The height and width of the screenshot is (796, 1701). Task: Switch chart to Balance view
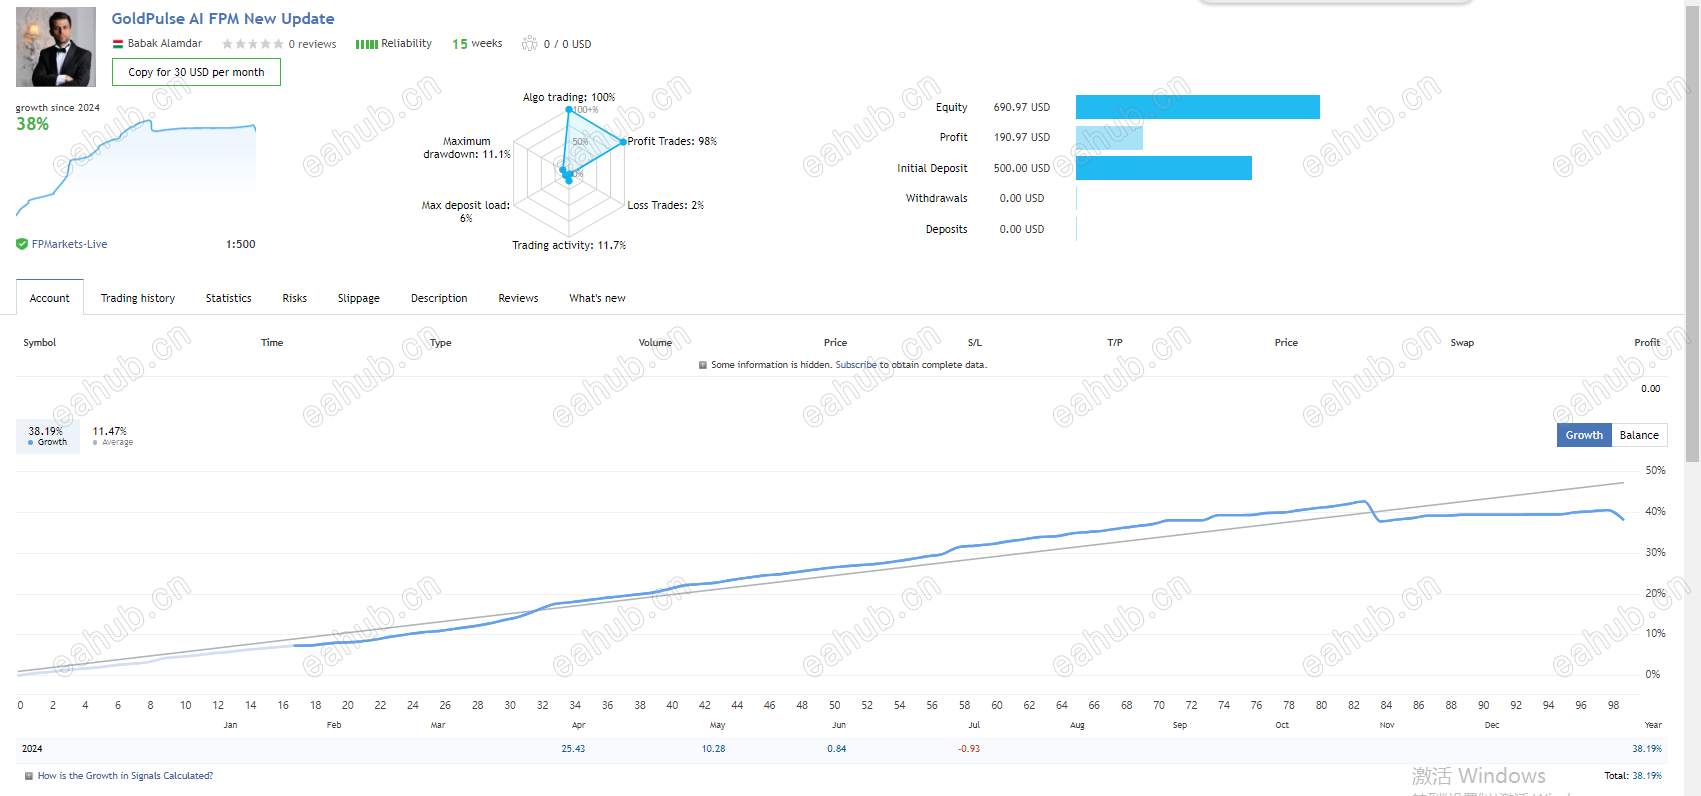point(1639,435)
